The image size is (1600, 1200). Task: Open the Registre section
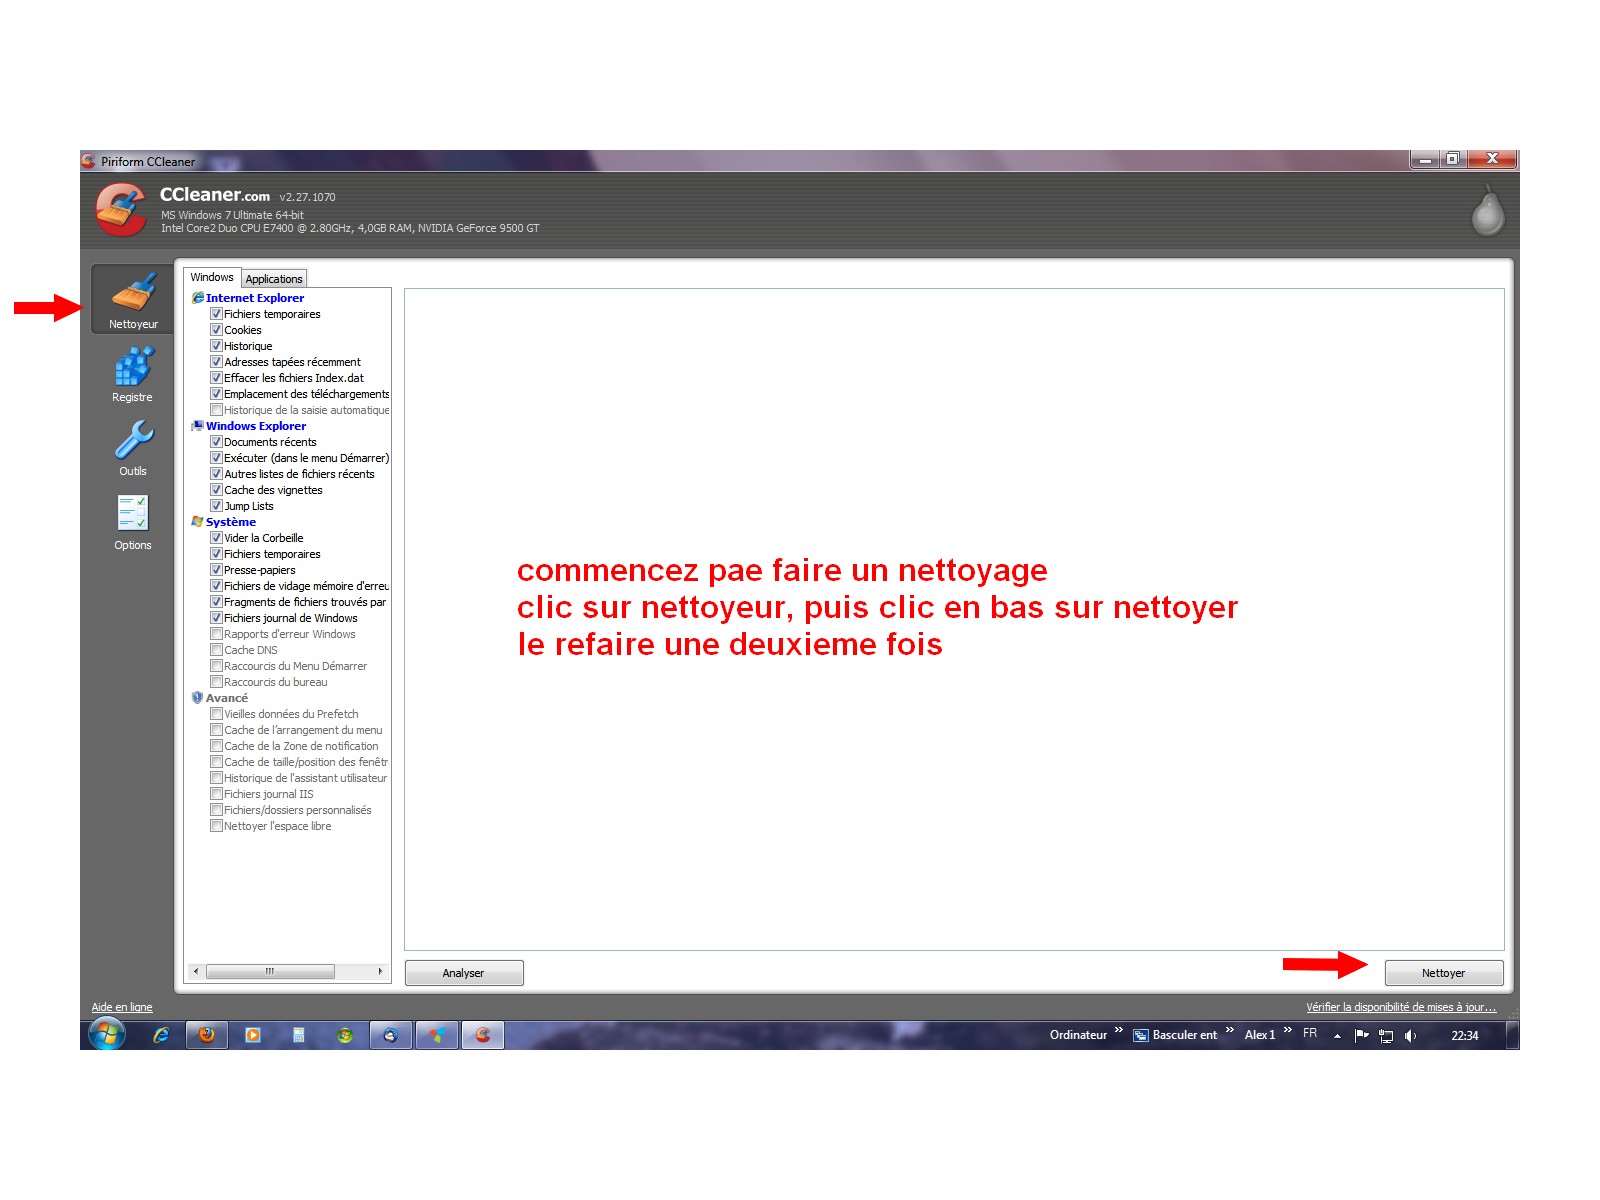(132, 374)
